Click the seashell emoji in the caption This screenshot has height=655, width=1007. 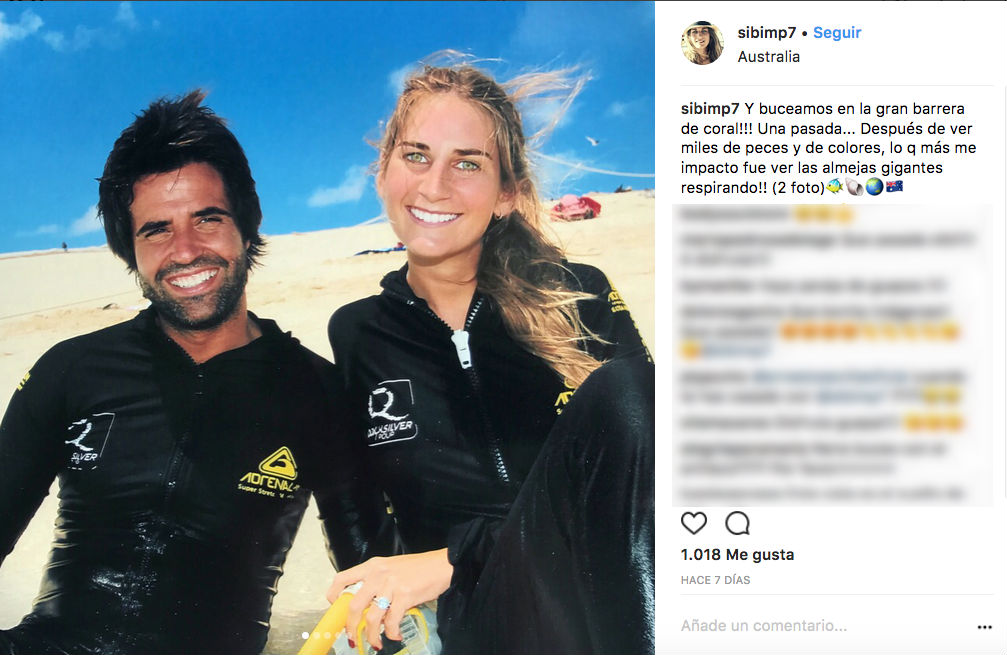click(x=854, y=187)
